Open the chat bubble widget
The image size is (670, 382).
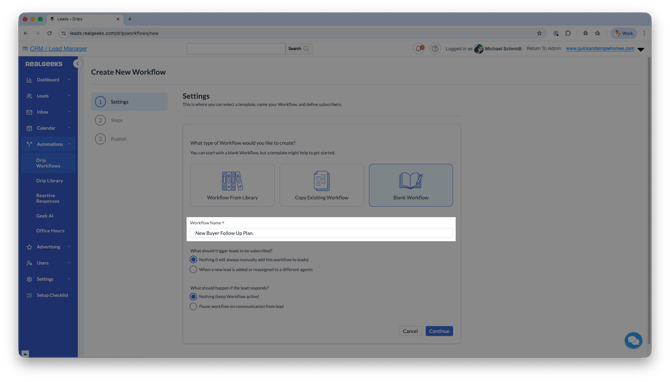tap(633, 341)
